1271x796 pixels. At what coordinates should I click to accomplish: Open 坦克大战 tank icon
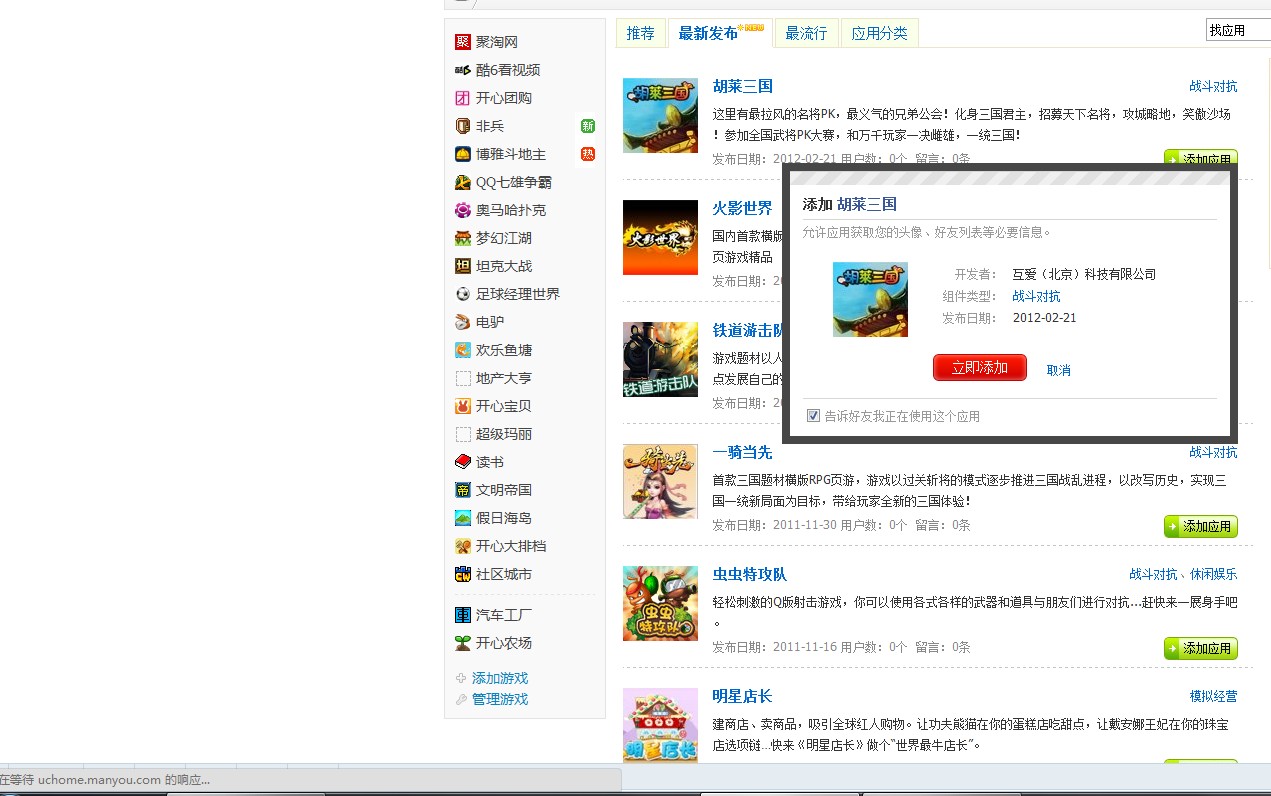[x=462, y=266]
